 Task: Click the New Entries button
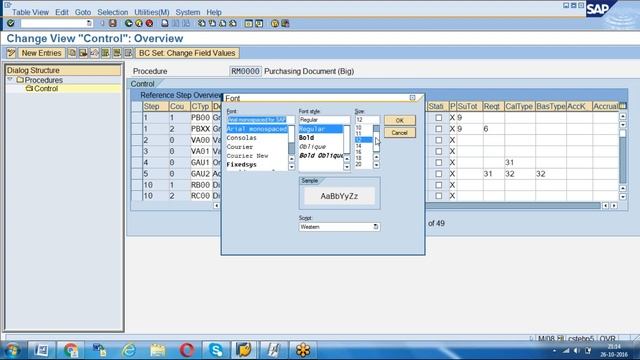(x=41, y=53)
